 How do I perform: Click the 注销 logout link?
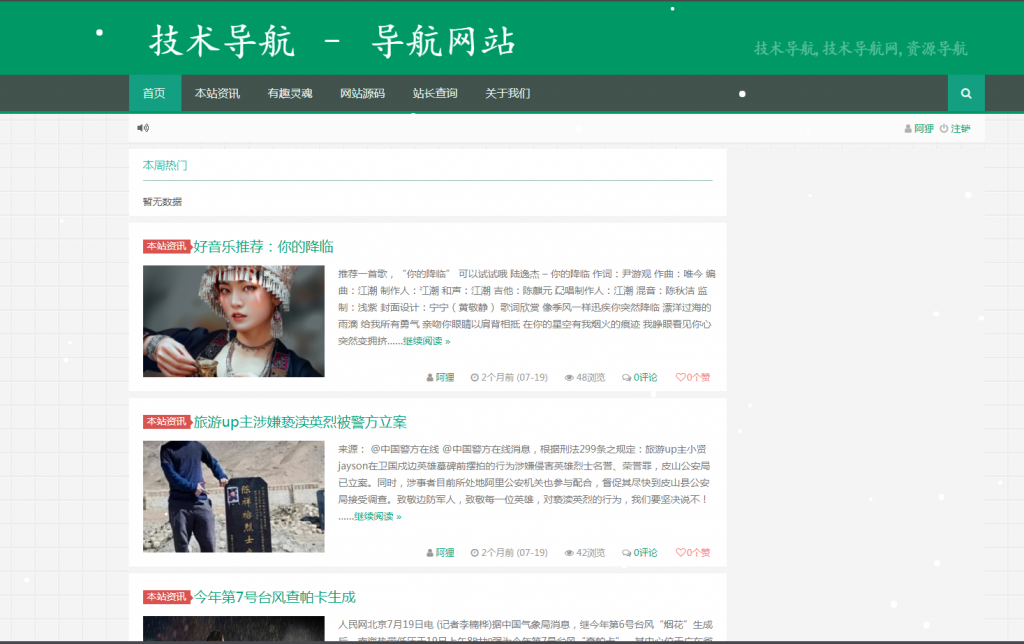click(961, 129)
